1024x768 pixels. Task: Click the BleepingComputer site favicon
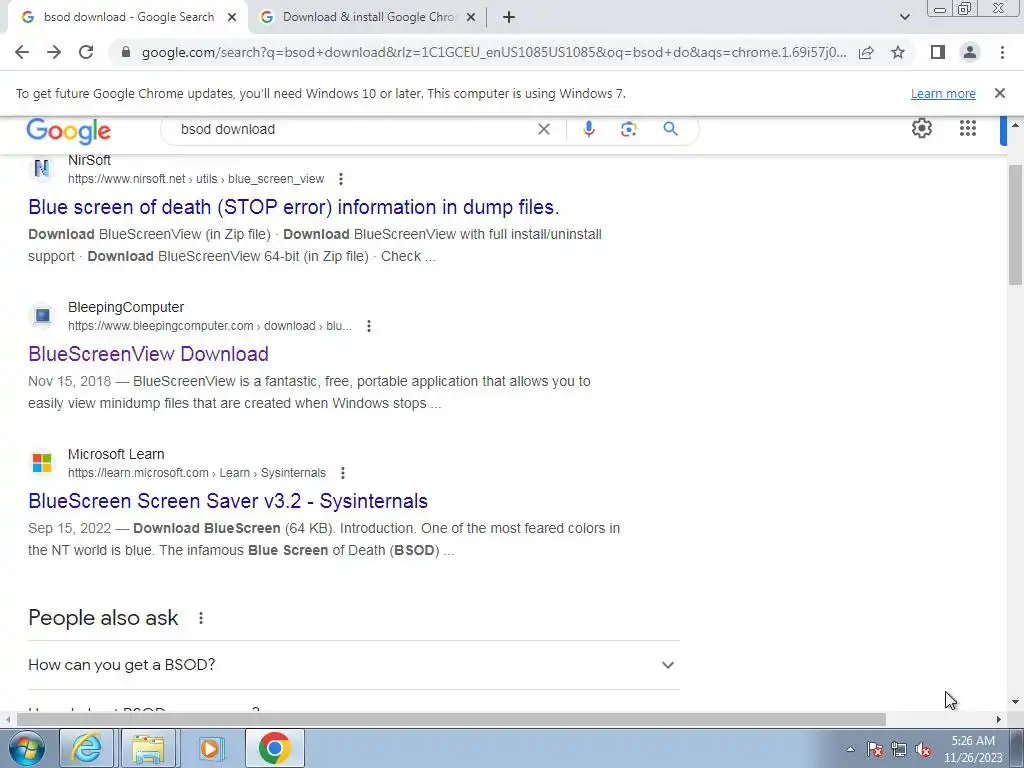(42, 316)
